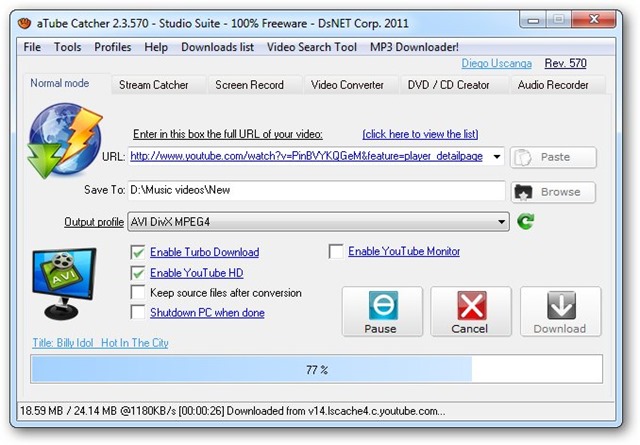Click the blue pause icon
Screen dimensions: 640x445
(383, 305)
